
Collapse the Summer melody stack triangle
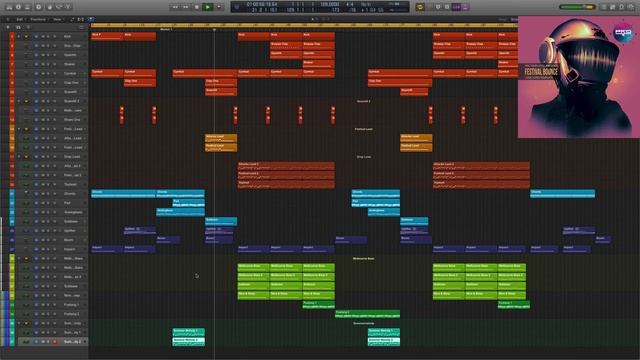coord(19,323)
